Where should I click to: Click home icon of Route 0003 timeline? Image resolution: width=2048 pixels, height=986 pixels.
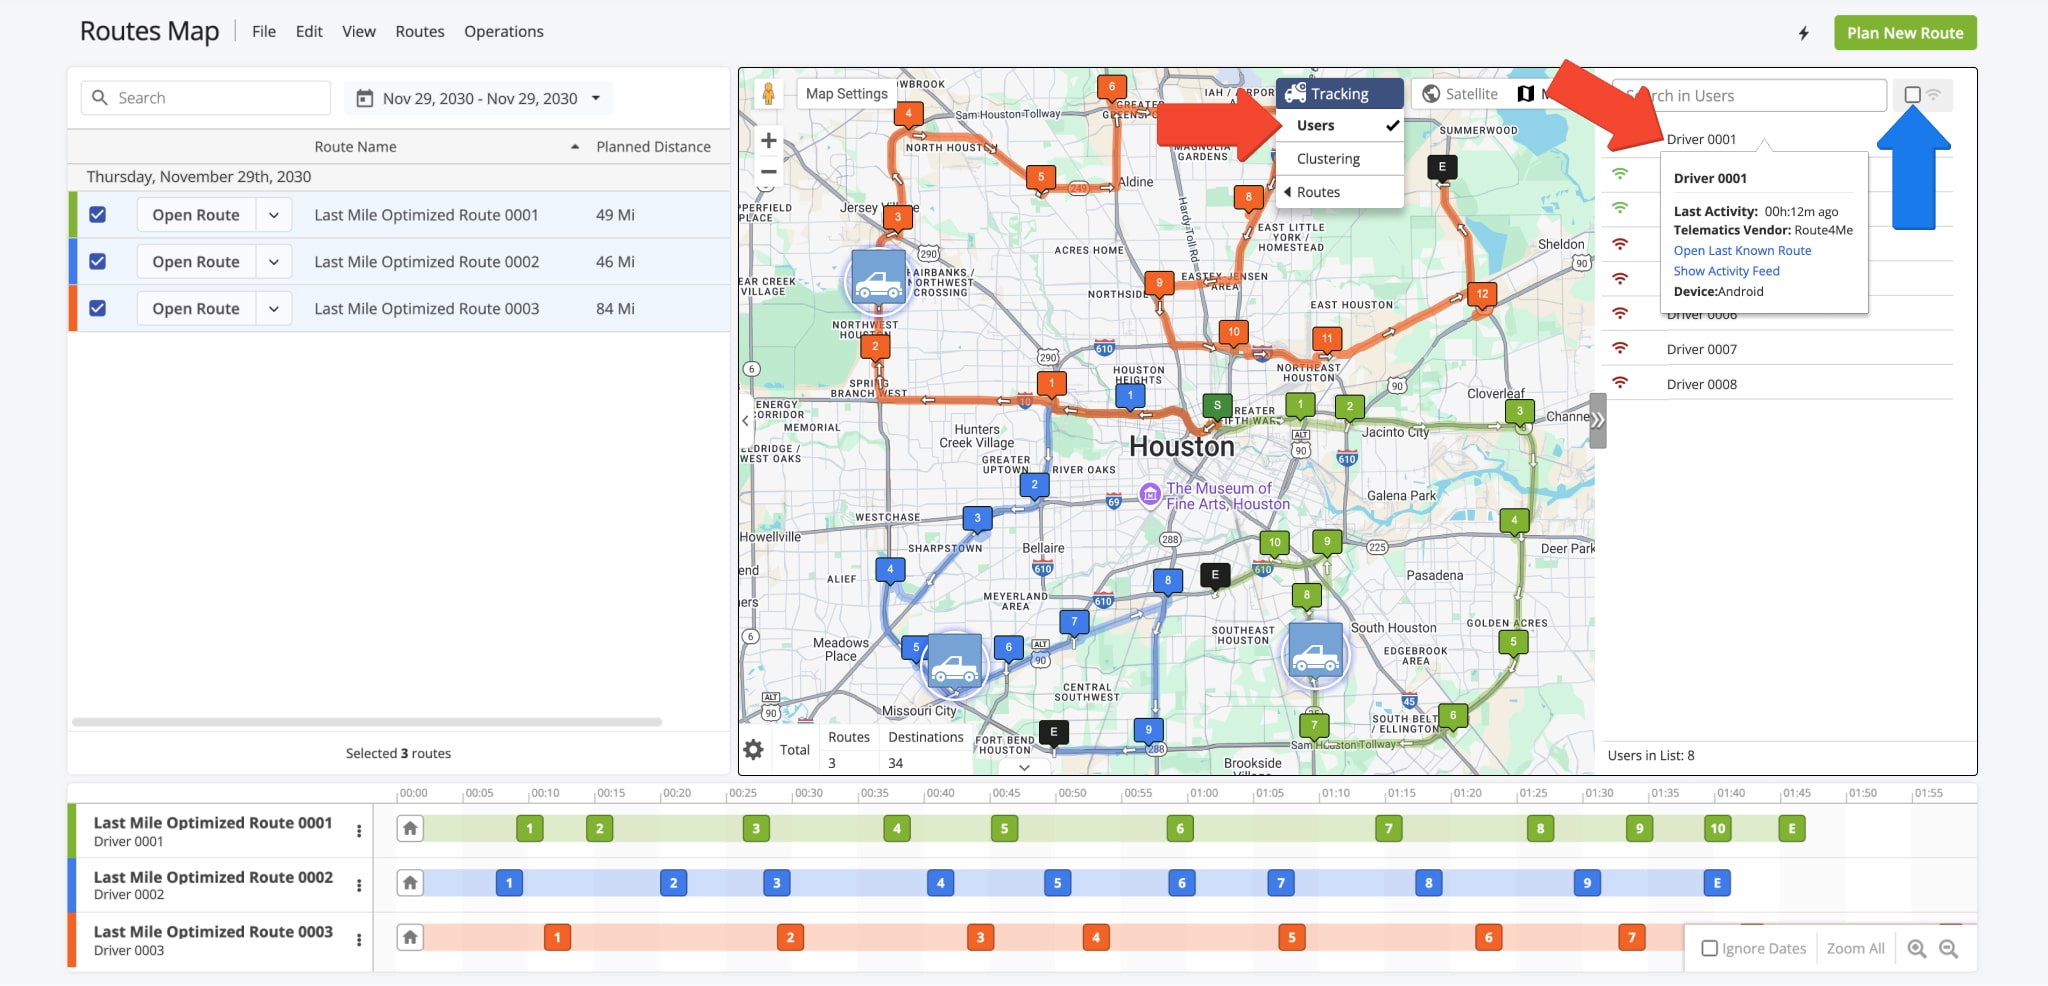point(410,937)
